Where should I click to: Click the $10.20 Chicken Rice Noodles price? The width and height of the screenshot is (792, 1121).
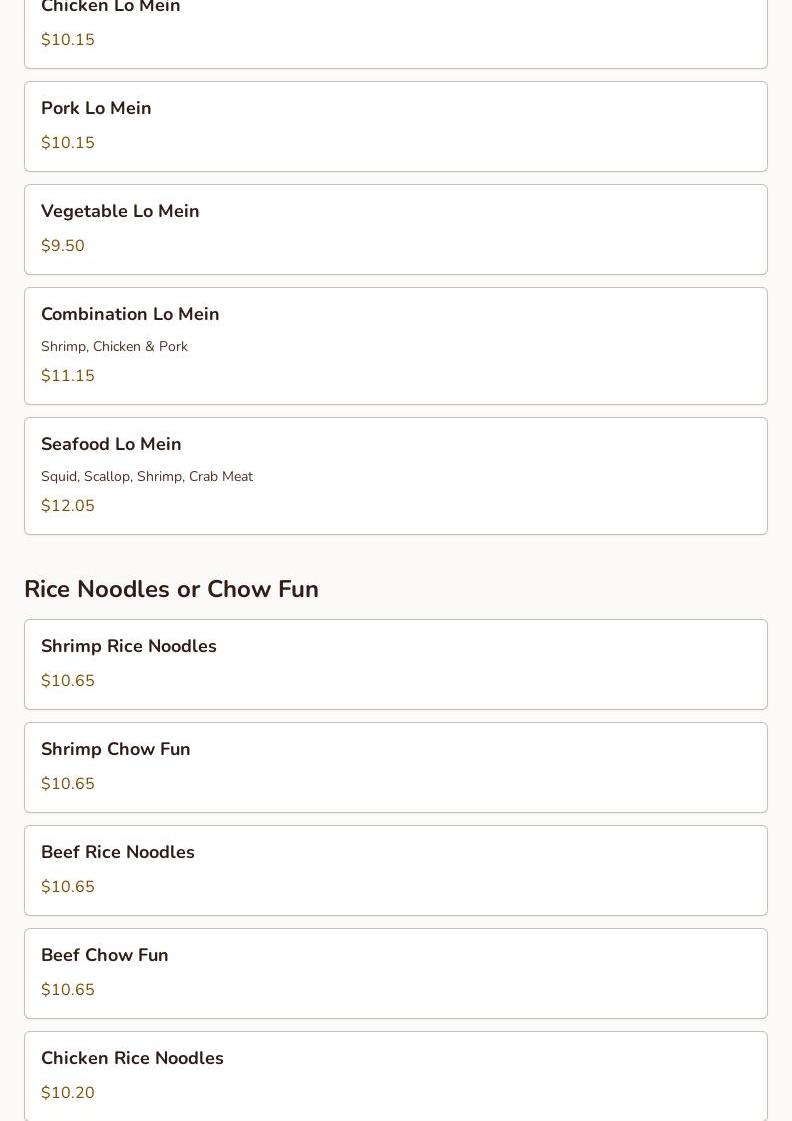68,1092
